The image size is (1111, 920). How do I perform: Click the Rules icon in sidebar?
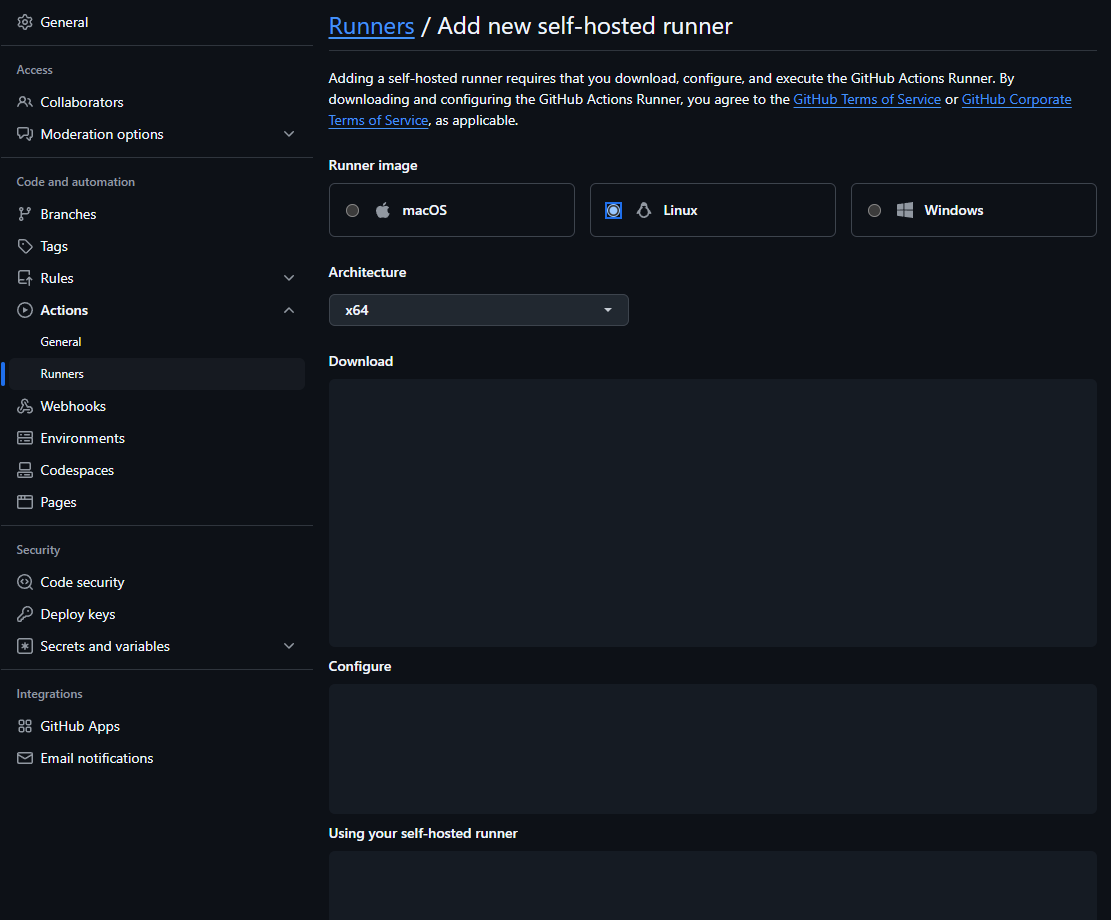pos(25,278)
